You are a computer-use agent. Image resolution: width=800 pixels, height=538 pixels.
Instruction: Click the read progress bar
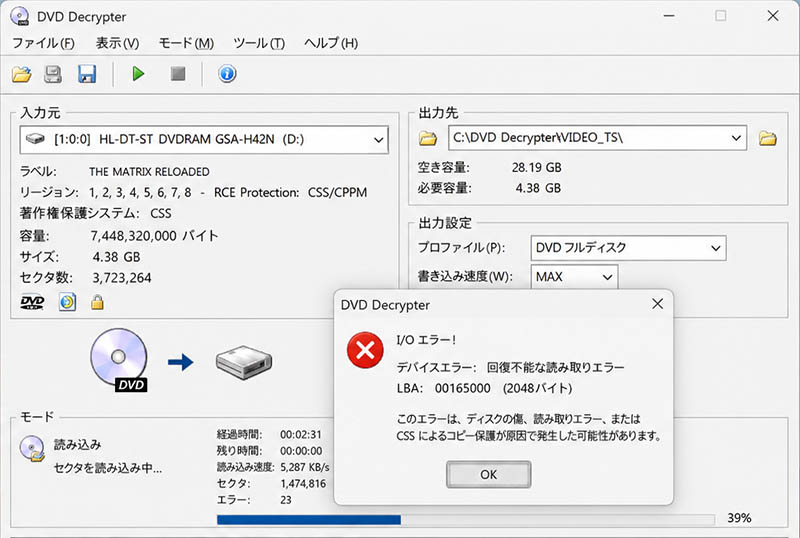(465, 520)
